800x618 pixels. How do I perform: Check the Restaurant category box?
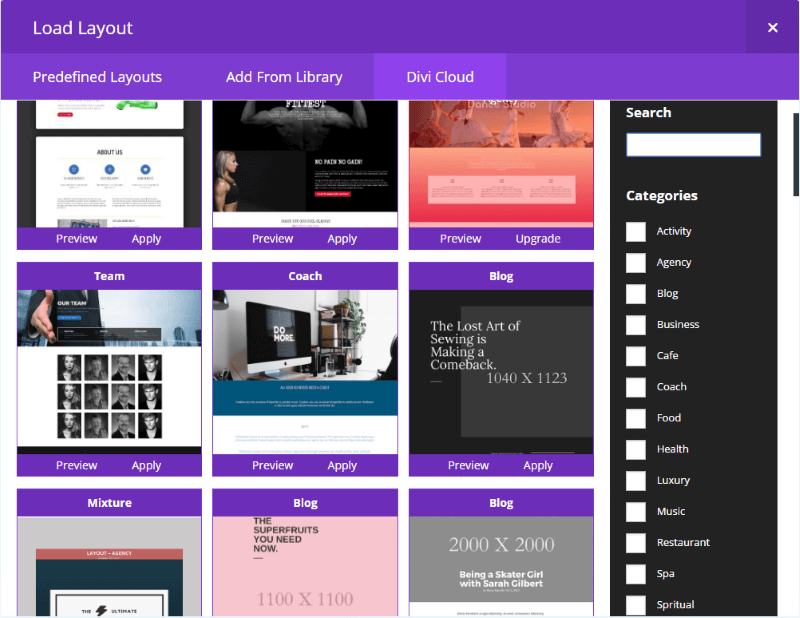tap(636, 543)
